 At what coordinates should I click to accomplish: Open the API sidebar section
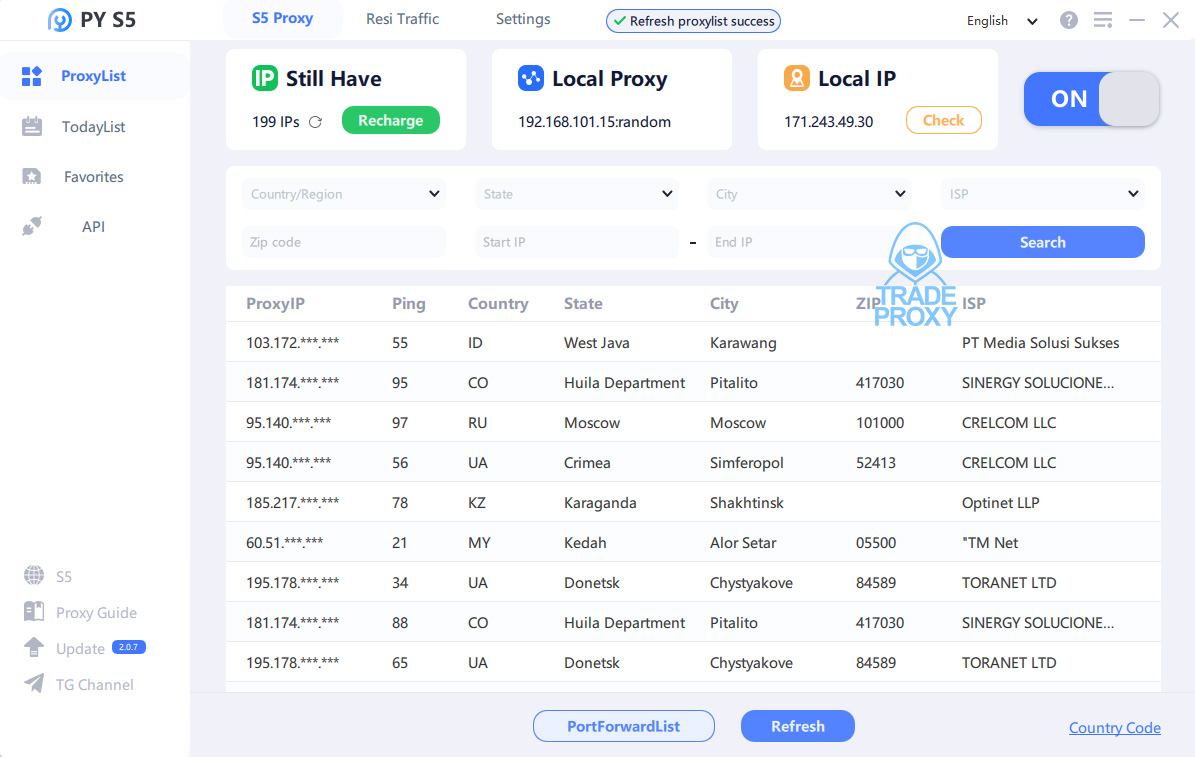[x=93, y=226]
